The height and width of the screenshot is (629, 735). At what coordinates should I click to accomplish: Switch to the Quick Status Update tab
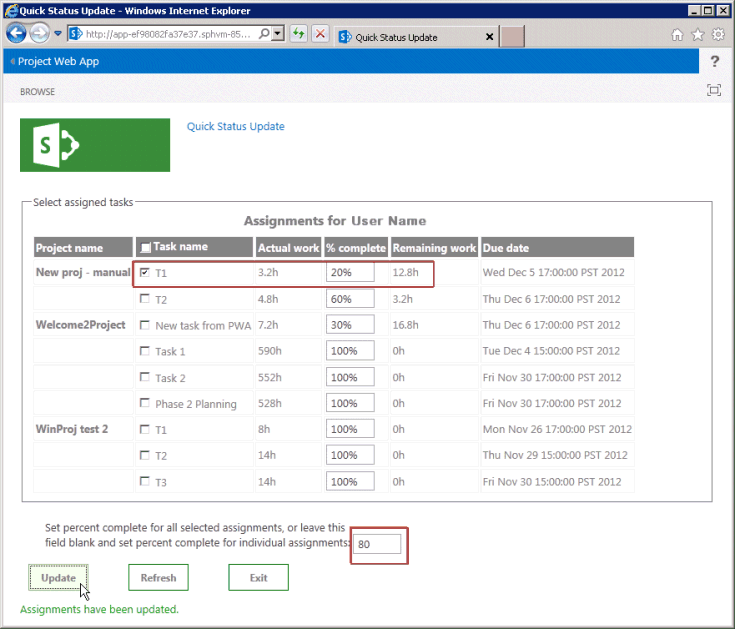(x=410, y=37)
